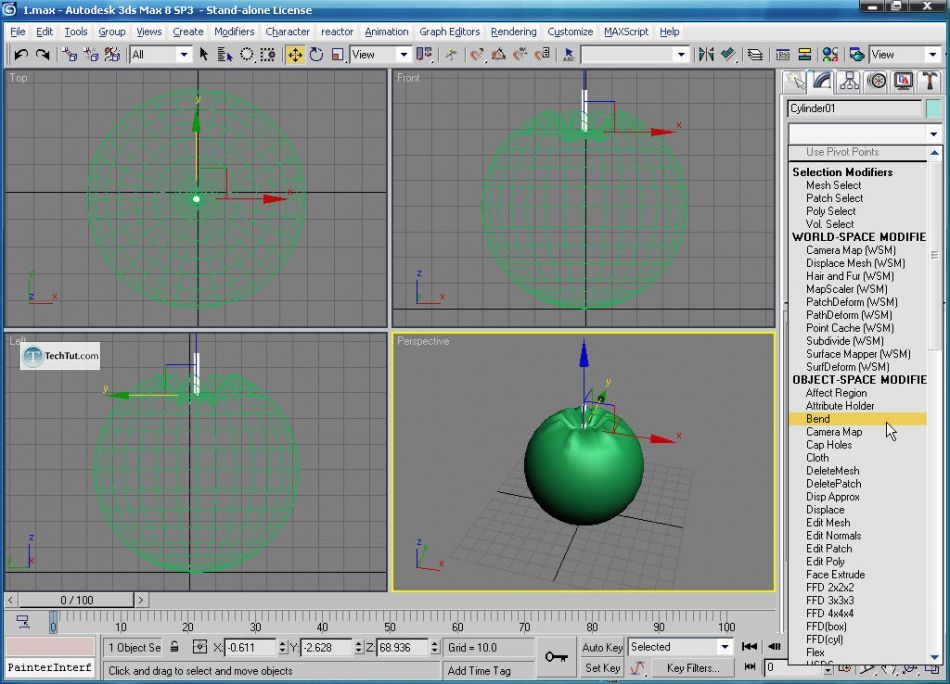
Task: Switch to the Display command panel tab
Action: tap(903, 82)
